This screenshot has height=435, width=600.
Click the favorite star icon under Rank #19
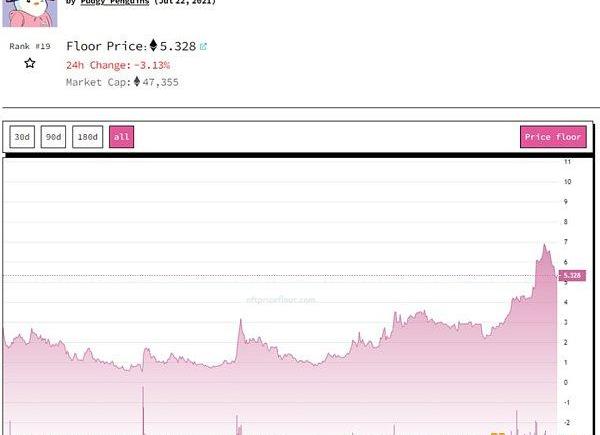30,63
